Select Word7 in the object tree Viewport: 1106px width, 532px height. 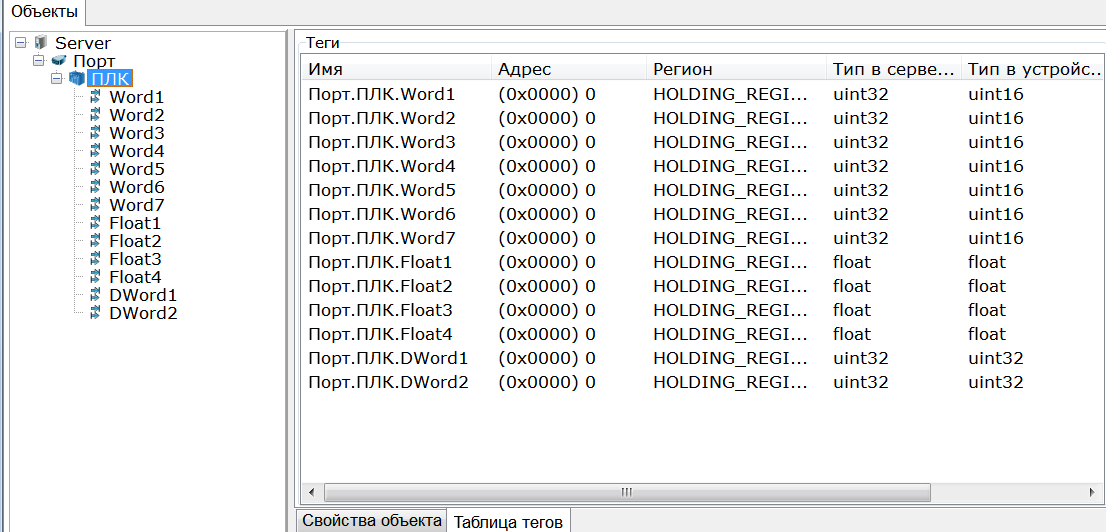click(136, 205)
